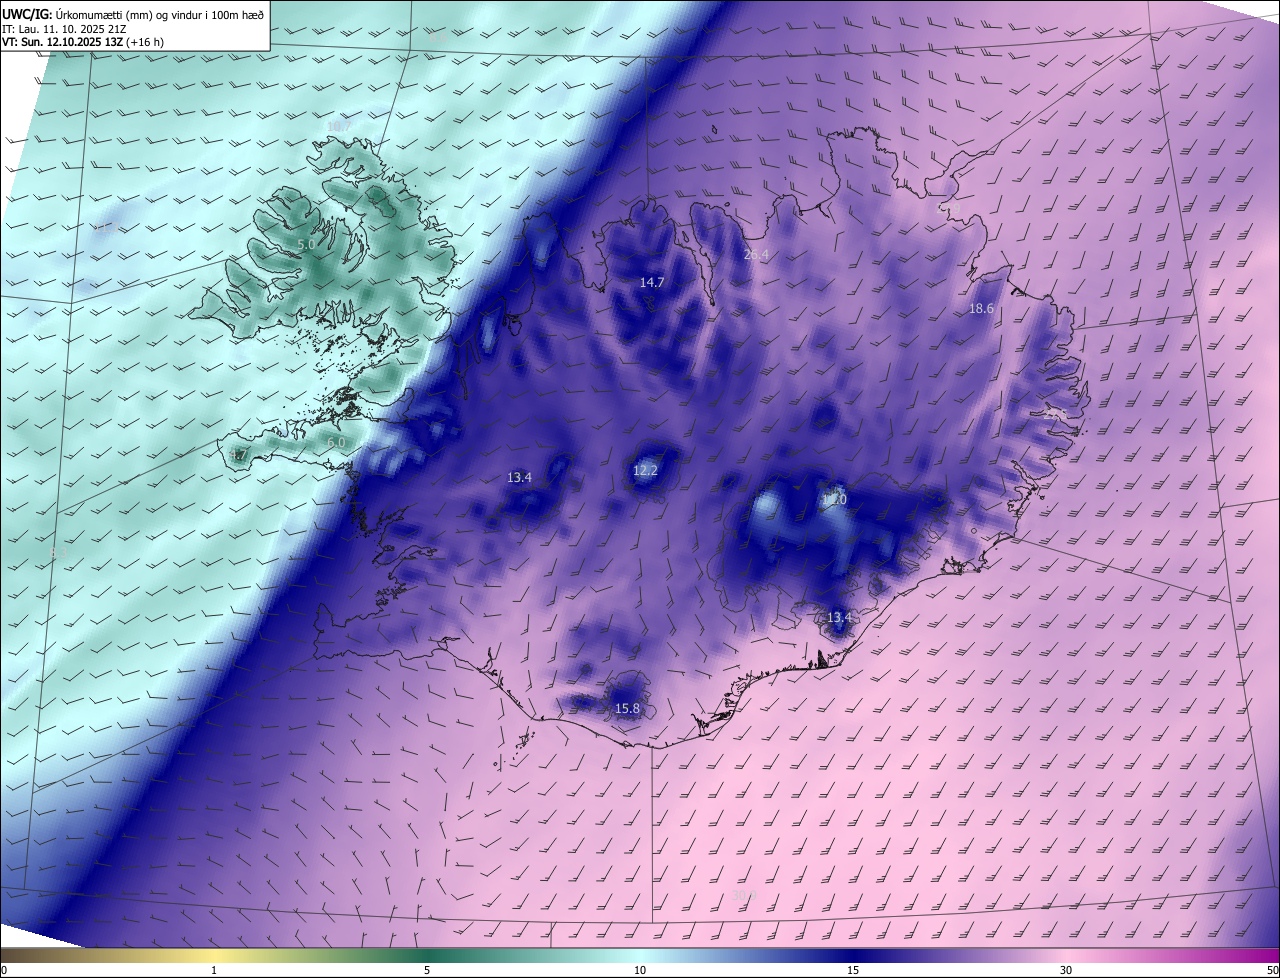The width and height of the screenshot is (1280, 978).
Task: Click the 18.6 value label
Action: (x=981, y=309)
